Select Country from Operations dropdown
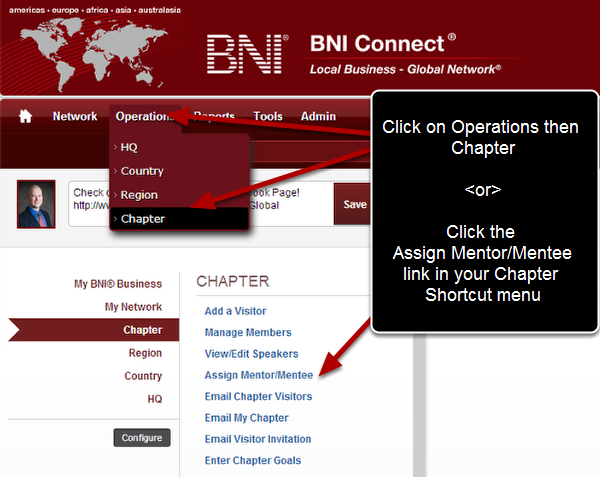The image size is (600, 477). point(142,171)
